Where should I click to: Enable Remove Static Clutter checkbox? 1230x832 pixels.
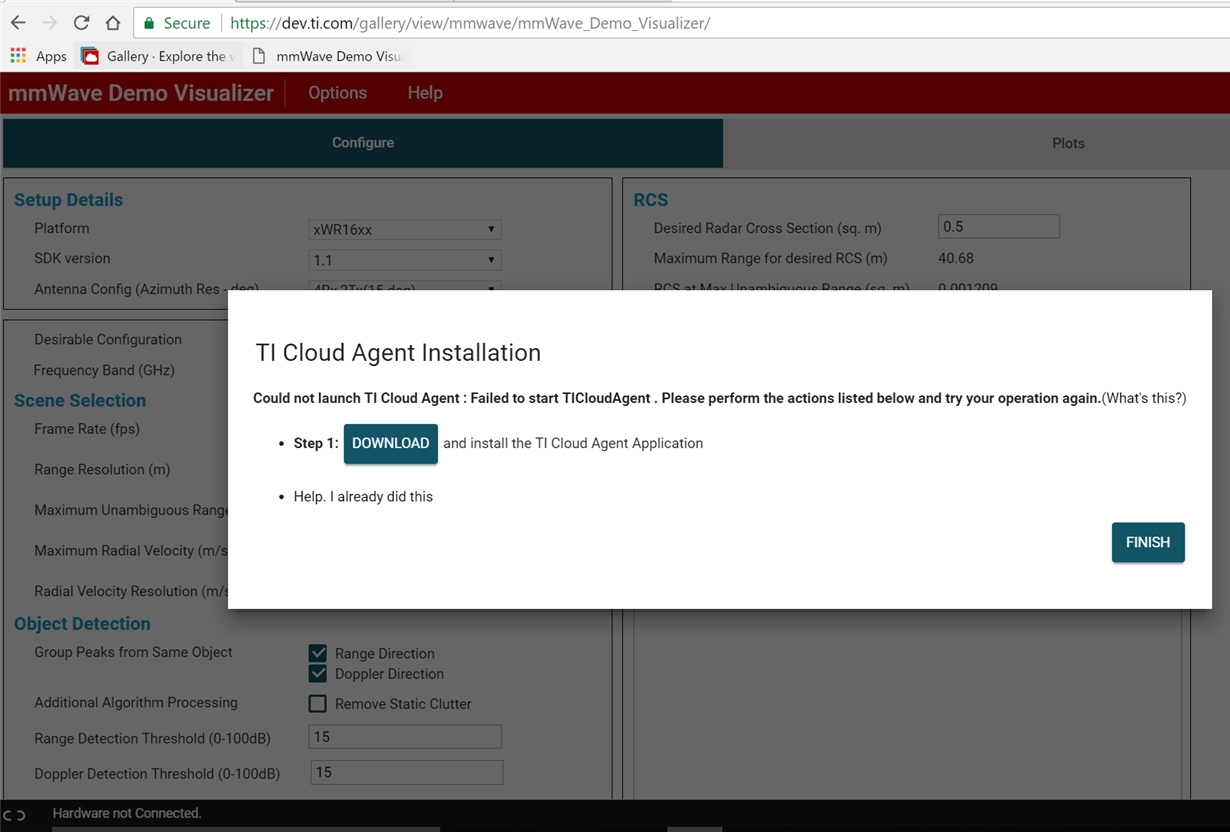click(x=318, y=704)
